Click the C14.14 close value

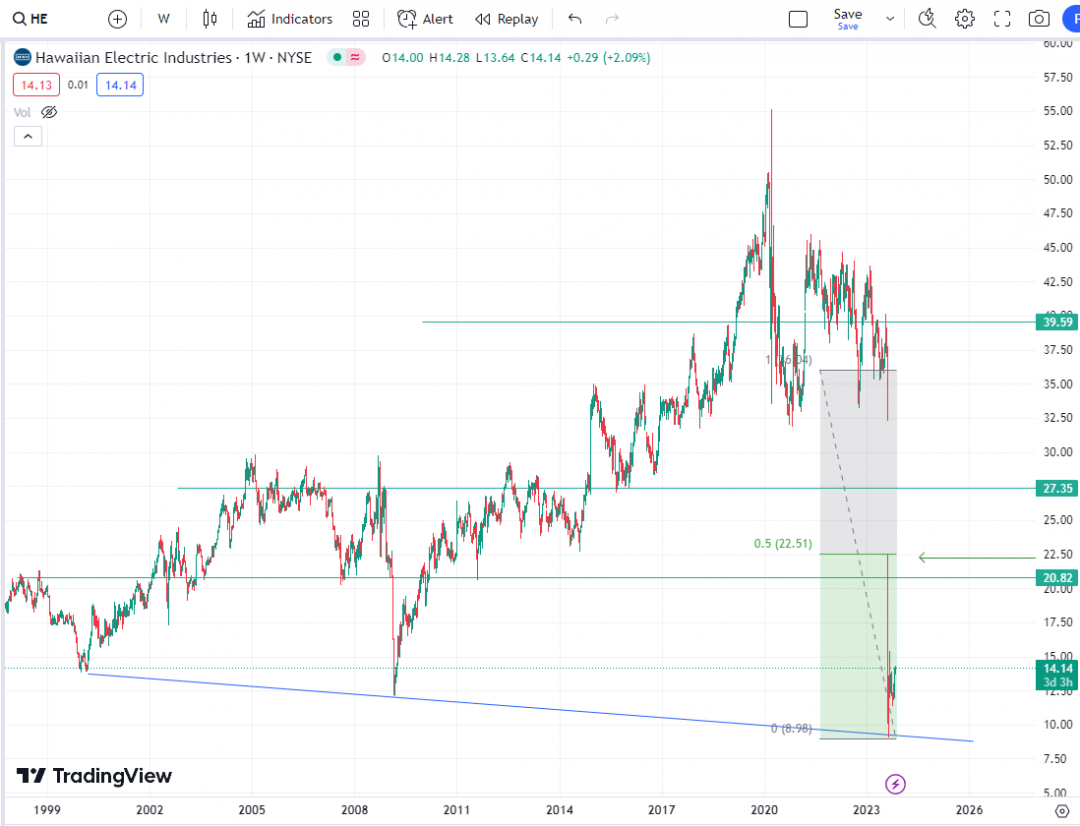[541, 57]
